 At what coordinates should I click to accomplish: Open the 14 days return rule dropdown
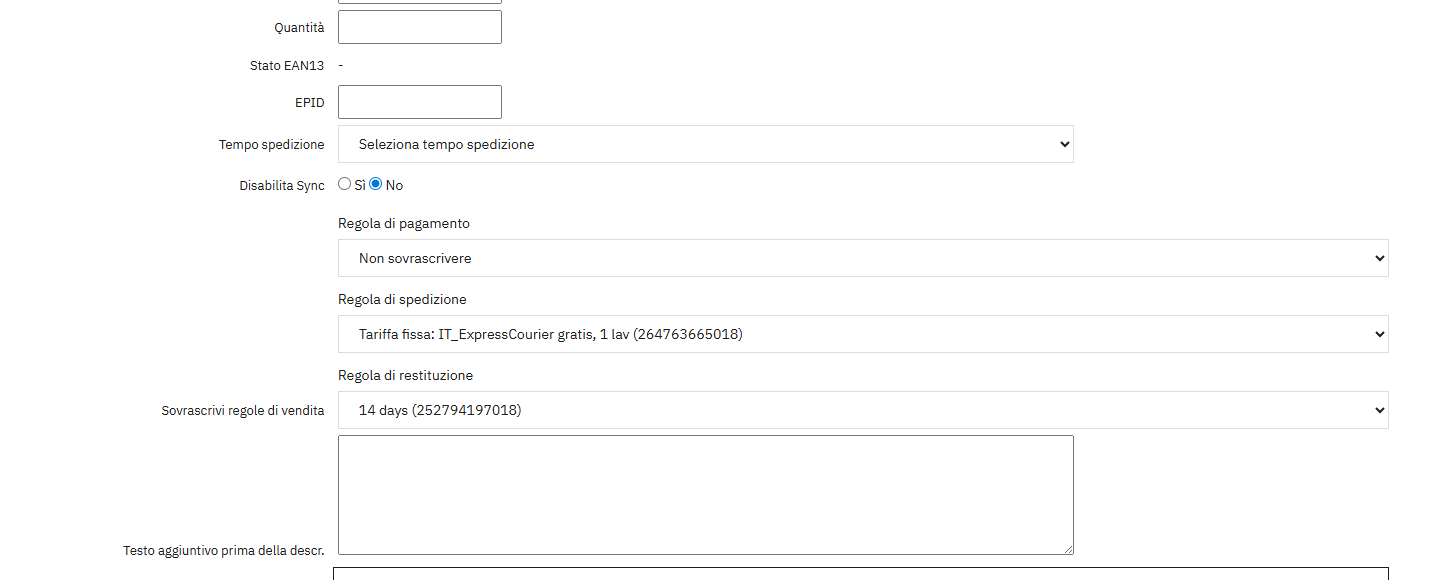click(x=863, y=410)
